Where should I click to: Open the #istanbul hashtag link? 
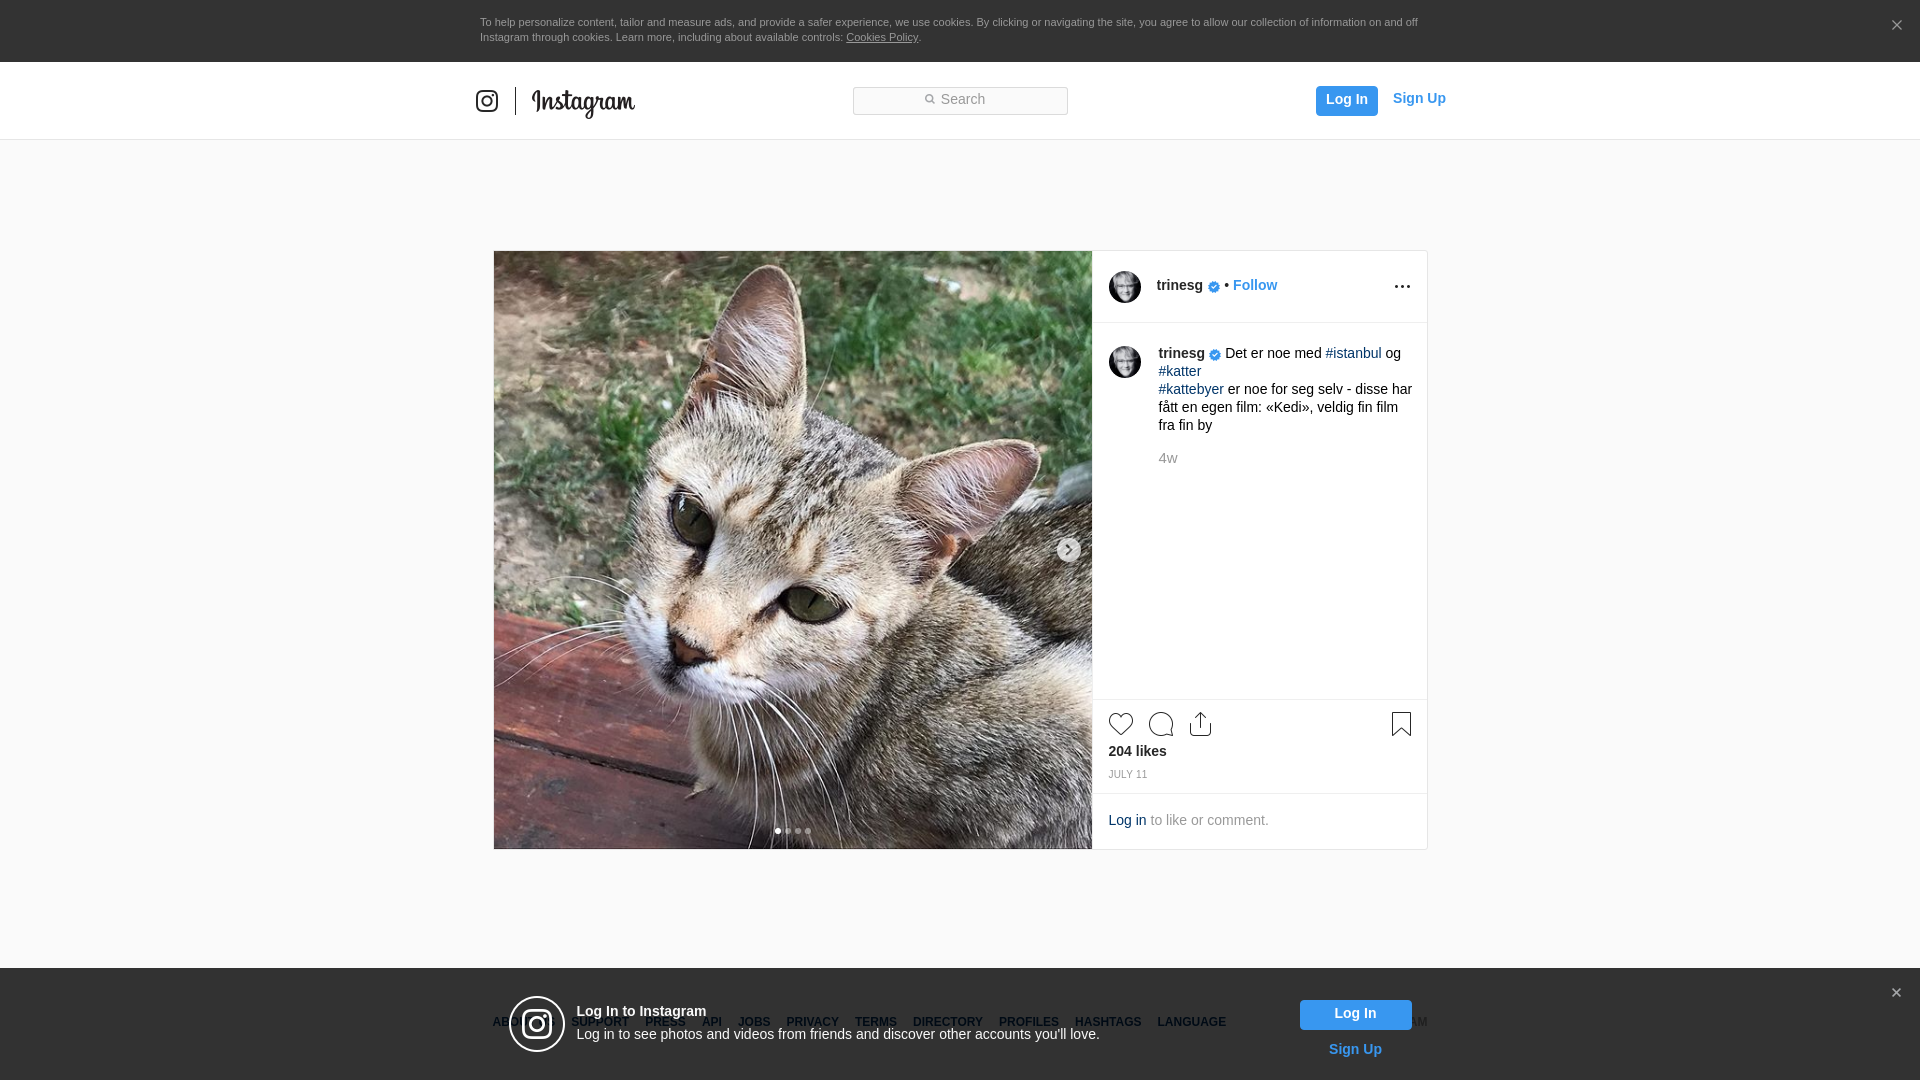pyautogui.click(x=1352, y=353)
